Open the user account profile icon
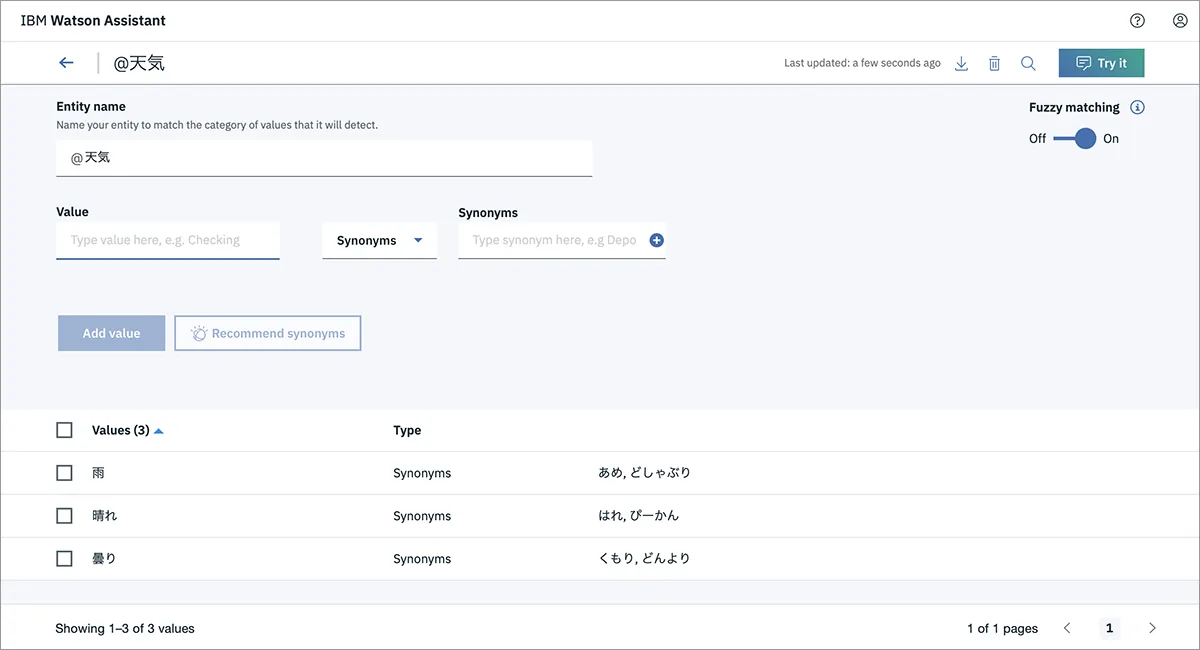The width and height of the screenshot is (1200, 650). click(x=1179, y=20)
